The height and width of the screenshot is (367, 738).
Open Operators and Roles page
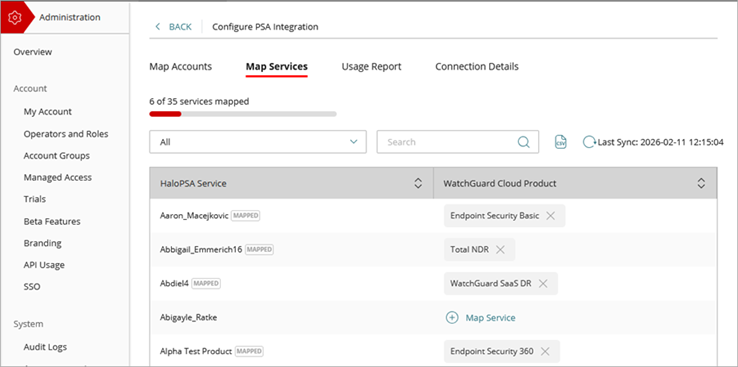pos(66,134)
